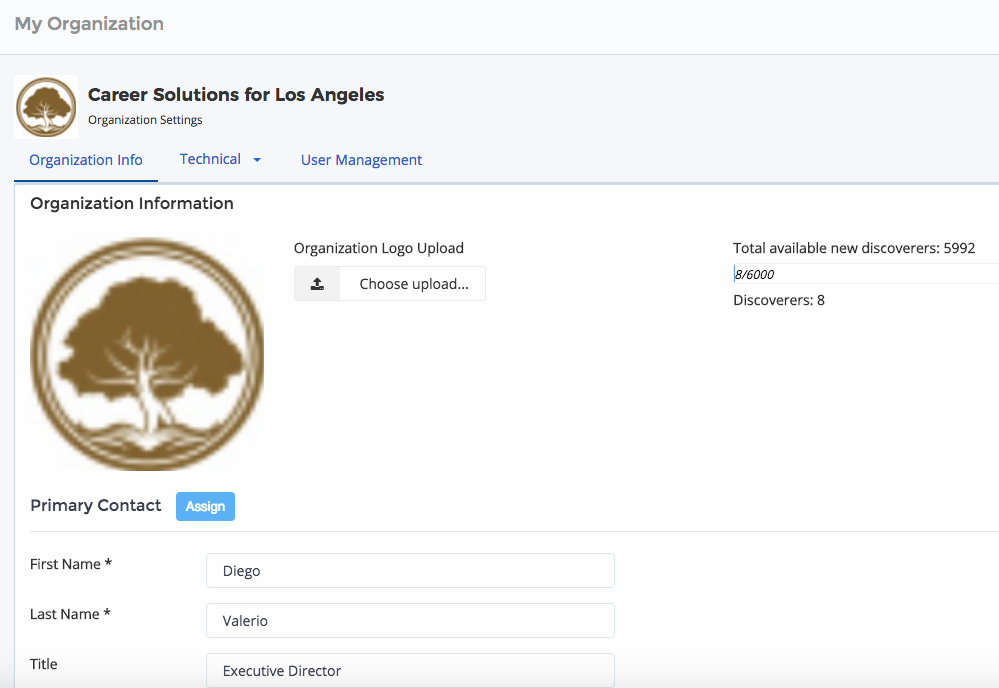Click the Organization Settings subtitle
Screen dimensions: 999x688
(x=145, y=120)
